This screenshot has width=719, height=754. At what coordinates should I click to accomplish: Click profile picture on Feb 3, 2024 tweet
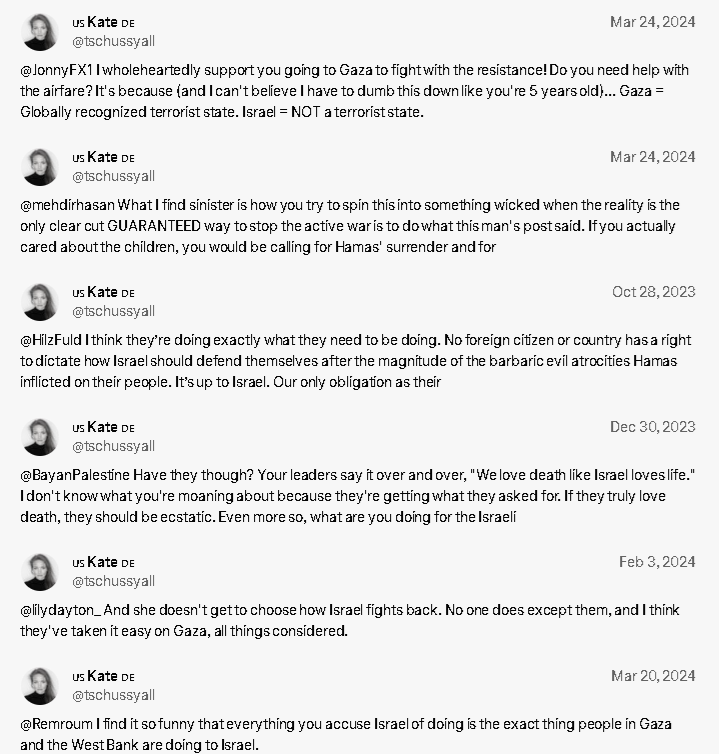(x=39, y=572)
